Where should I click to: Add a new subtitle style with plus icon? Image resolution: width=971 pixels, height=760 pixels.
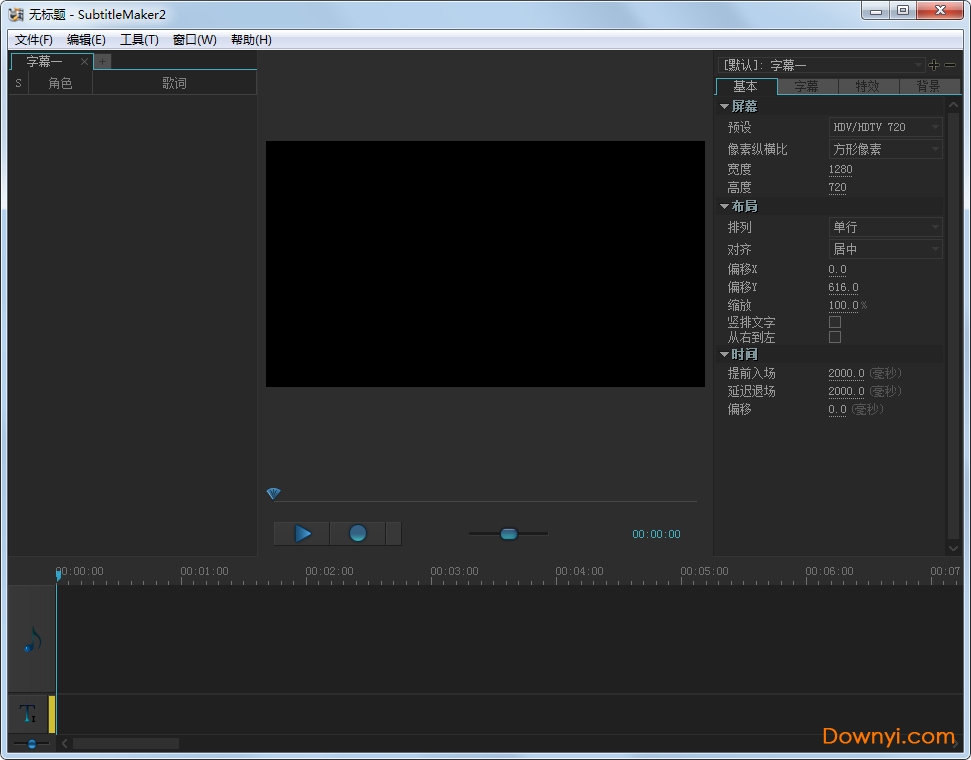[x=934, y=65]
